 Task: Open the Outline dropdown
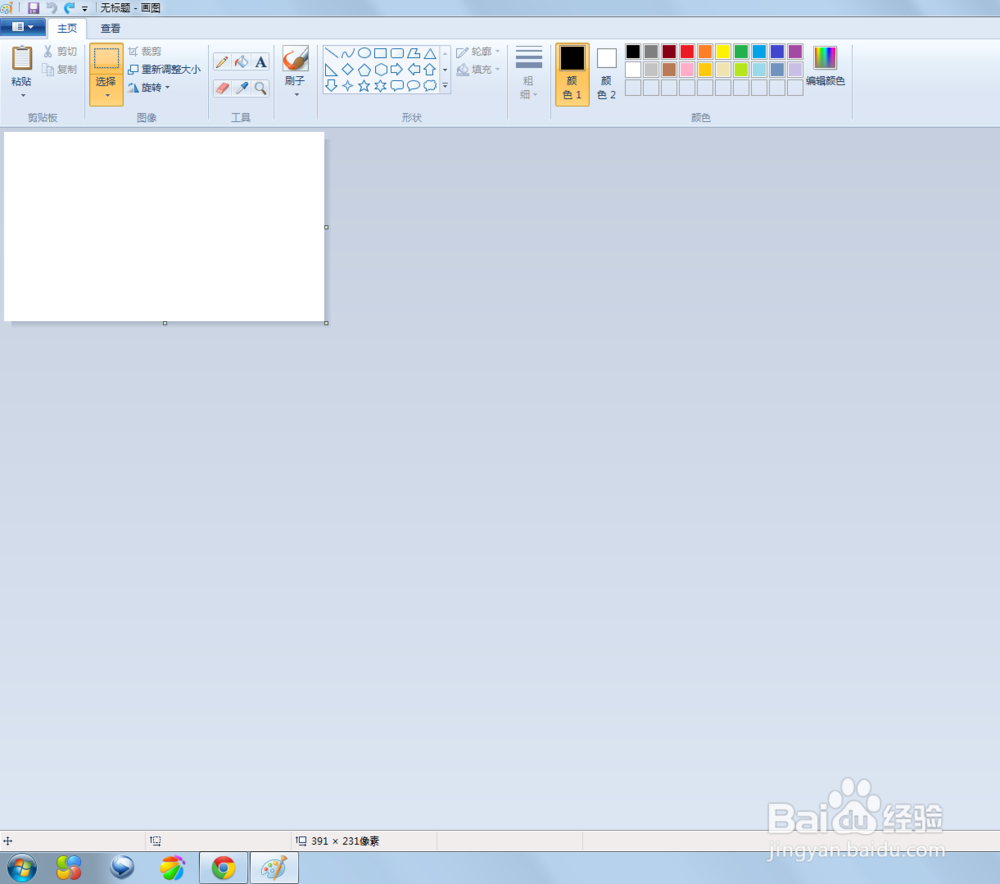click(x=478, y=52)
